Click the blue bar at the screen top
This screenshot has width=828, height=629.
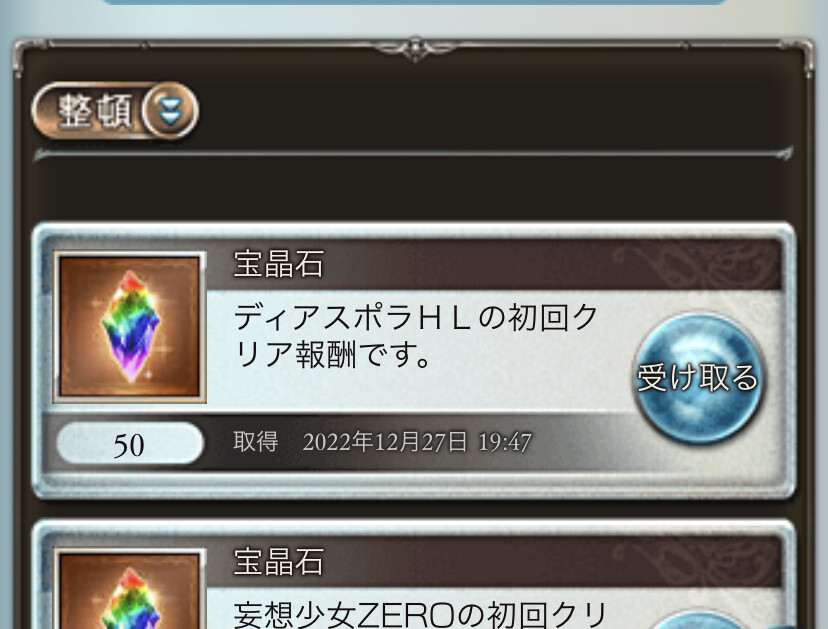point(414,2)
